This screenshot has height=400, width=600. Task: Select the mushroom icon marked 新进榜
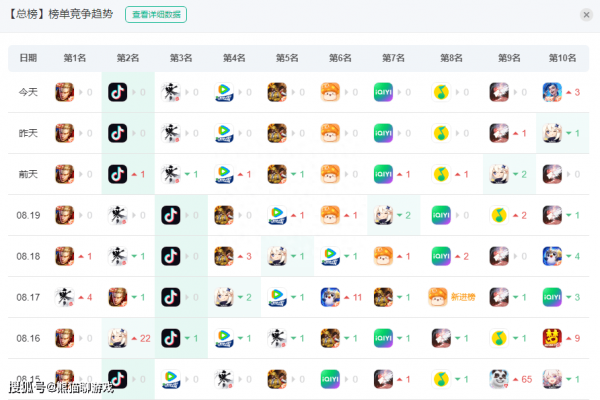pyautogui.click(x=437, y=297)
